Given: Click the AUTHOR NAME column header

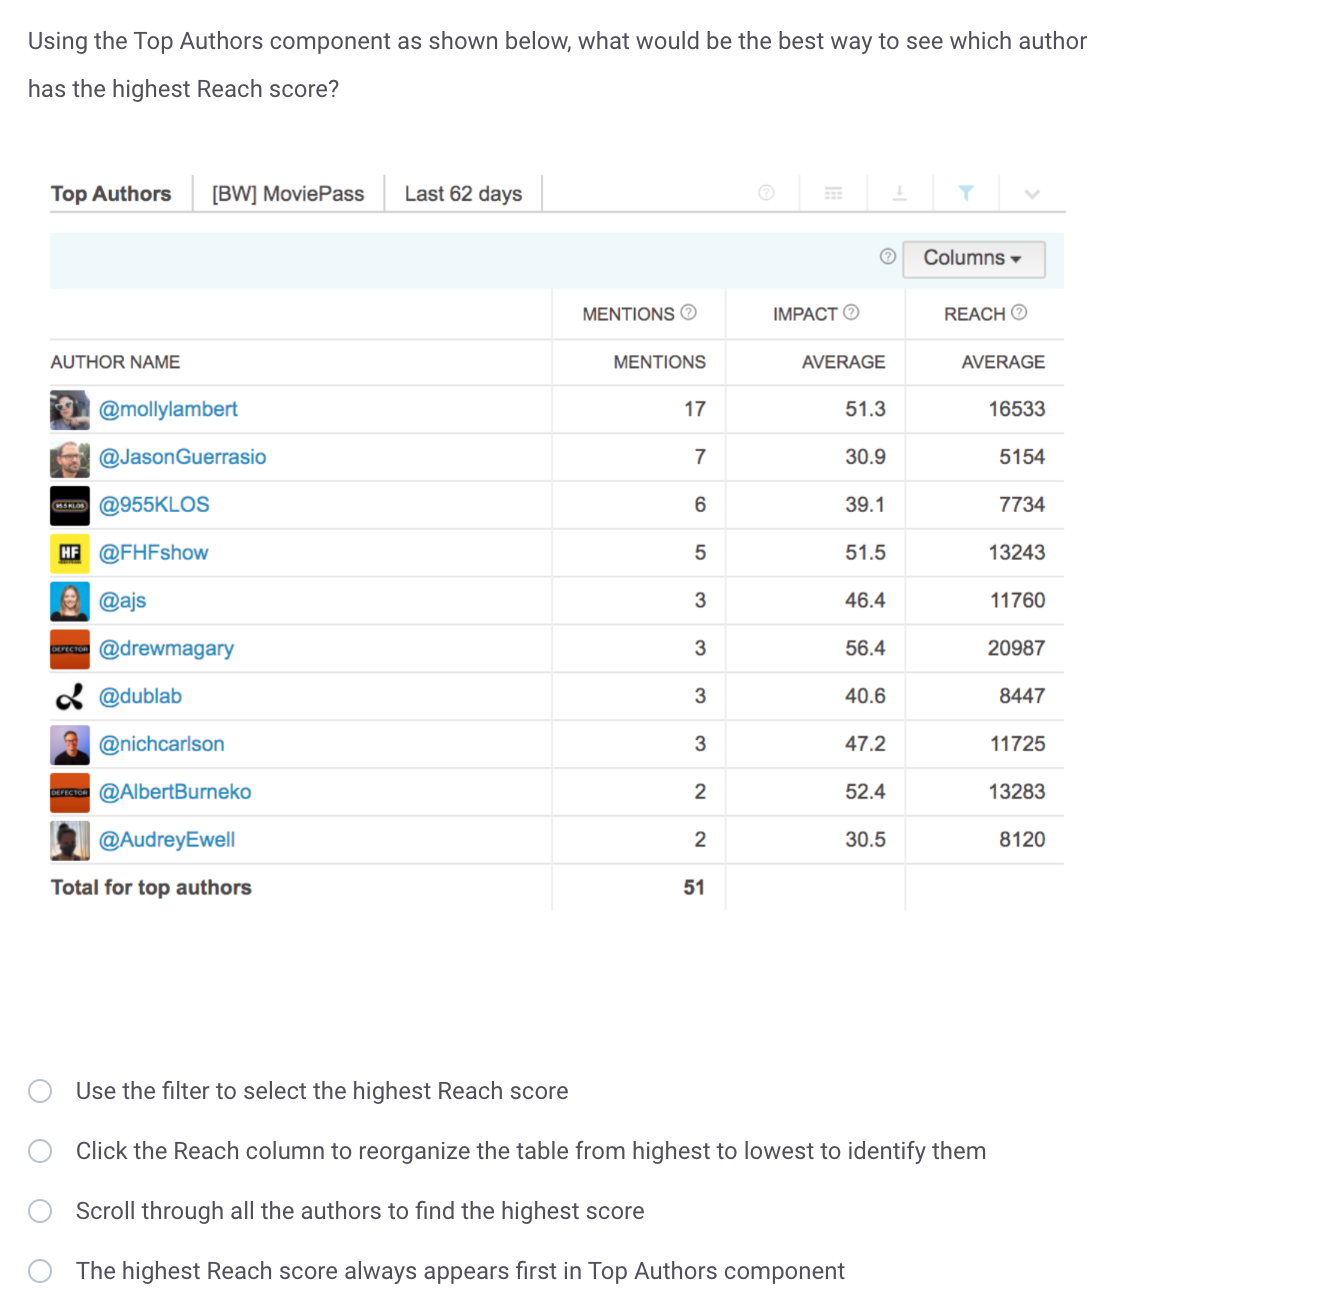Looking at the screenshot, I should (115, 362).
